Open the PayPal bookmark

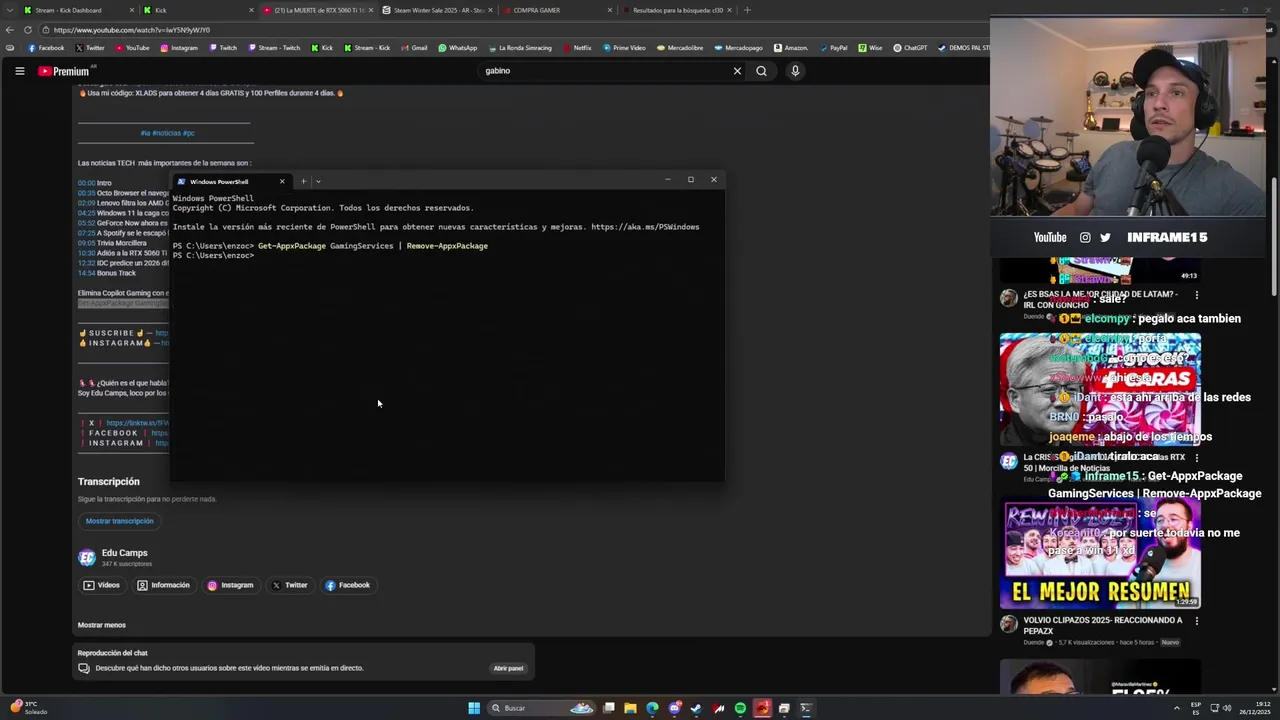pos(833,48)
